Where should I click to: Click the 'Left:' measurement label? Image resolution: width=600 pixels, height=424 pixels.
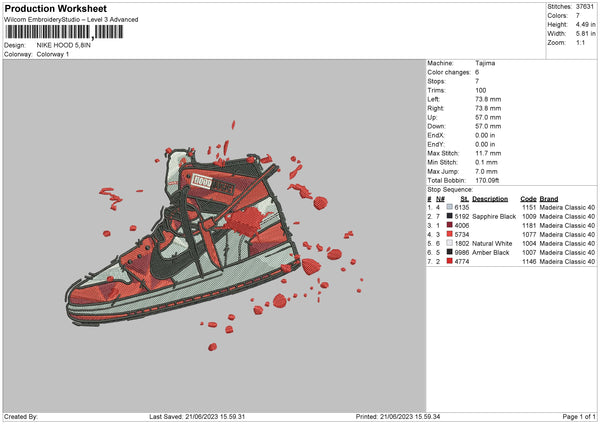click(x=433, y=99)
